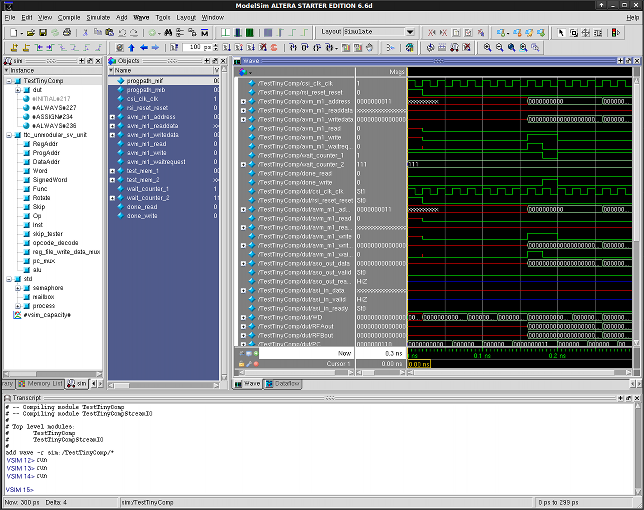Viewport: 644px width, 510px height.
Task: Click the run length field showing 100 ps
Action: click(198, 47)
